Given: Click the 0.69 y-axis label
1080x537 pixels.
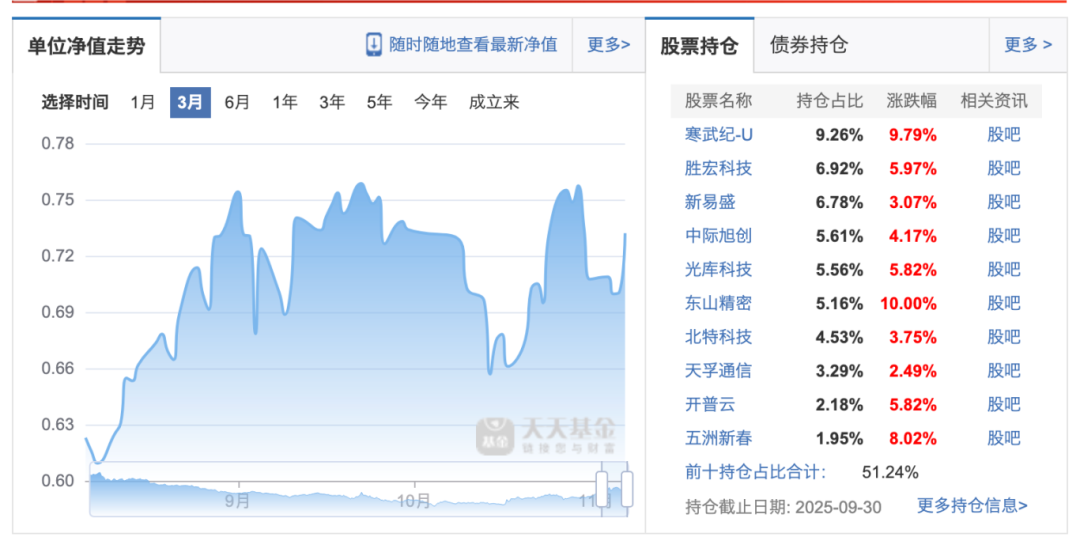Looking at the screenshot, I should pyautogui.click(x=59, y=313).
